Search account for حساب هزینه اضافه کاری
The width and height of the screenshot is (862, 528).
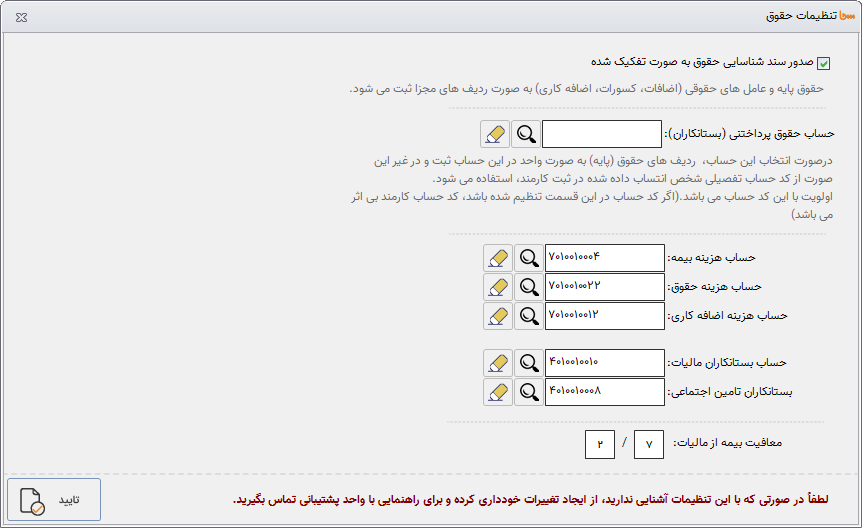[529, 316]
